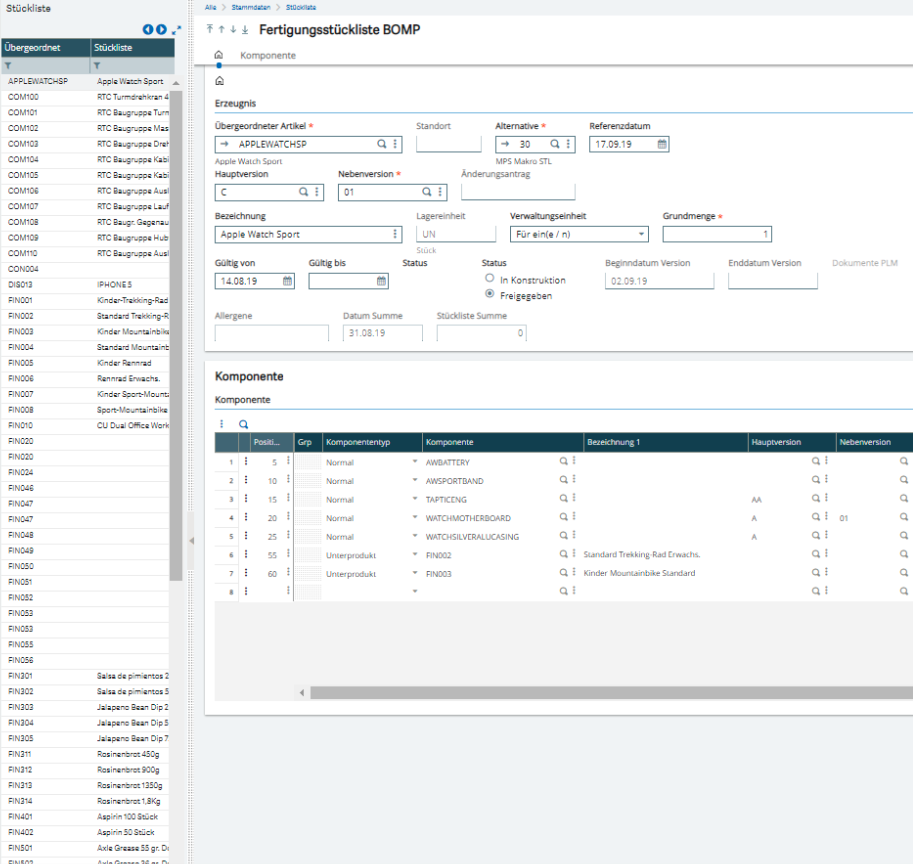
Task: Look up component FIN002 with magnifier
Action: [x=563, y=554]
